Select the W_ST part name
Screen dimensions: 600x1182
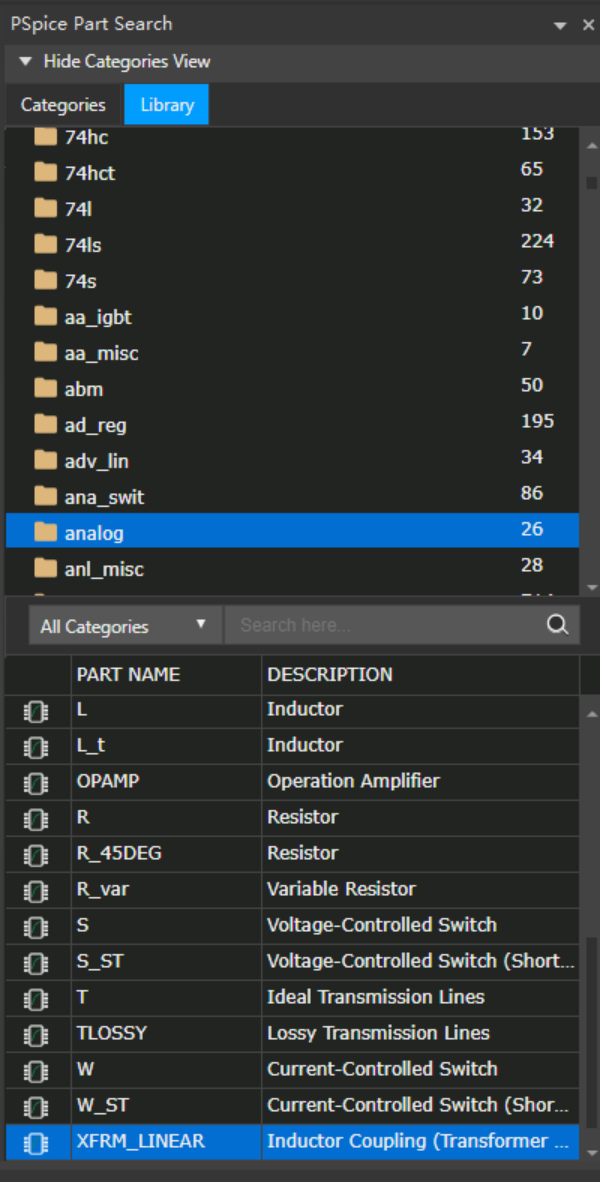pos(103,1105)
